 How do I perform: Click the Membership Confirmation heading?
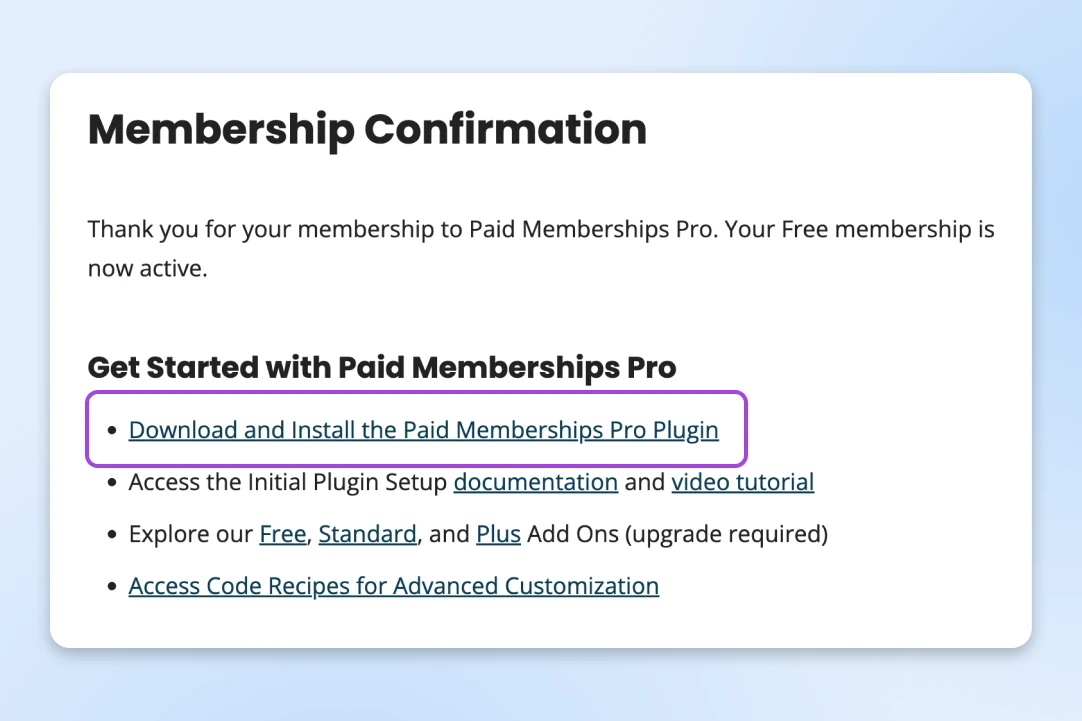click(367, 130)
